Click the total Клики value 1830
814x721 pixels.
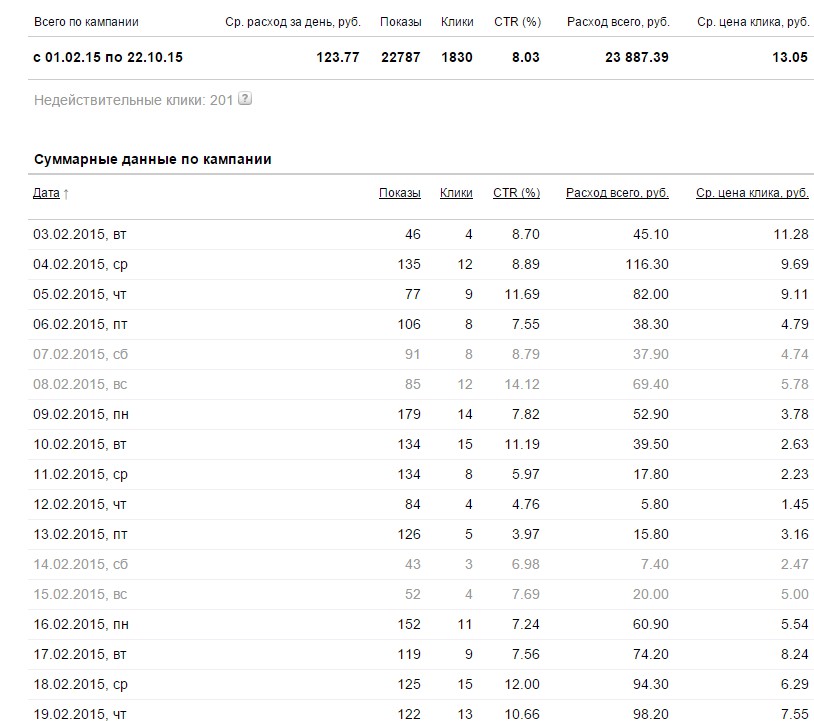tap(457, 57)
